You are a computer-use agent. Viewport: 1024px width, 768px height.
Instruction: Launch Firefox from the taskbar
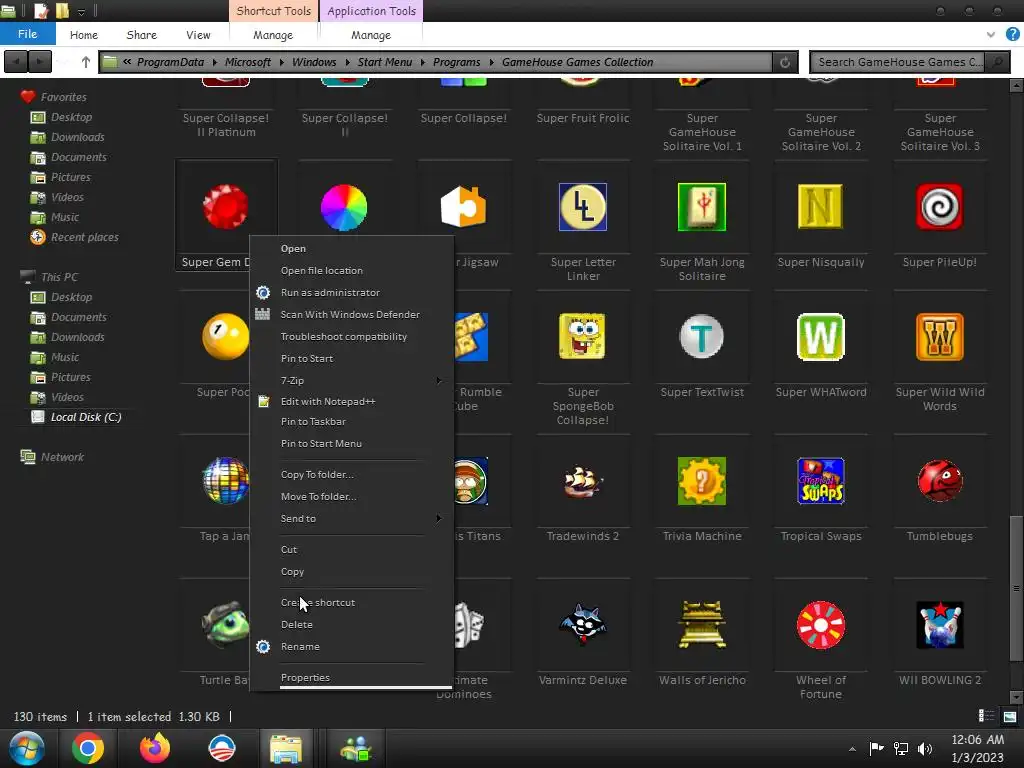tap(155, 748)
